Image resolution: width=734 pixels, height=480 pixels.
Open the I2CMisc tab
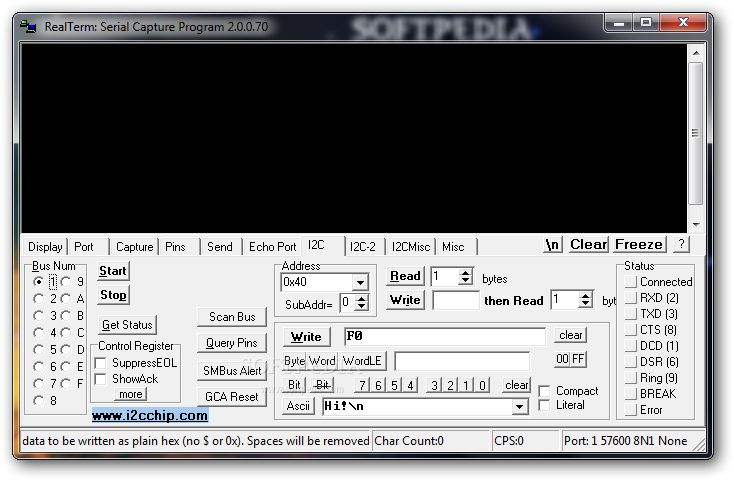(411, 247)
